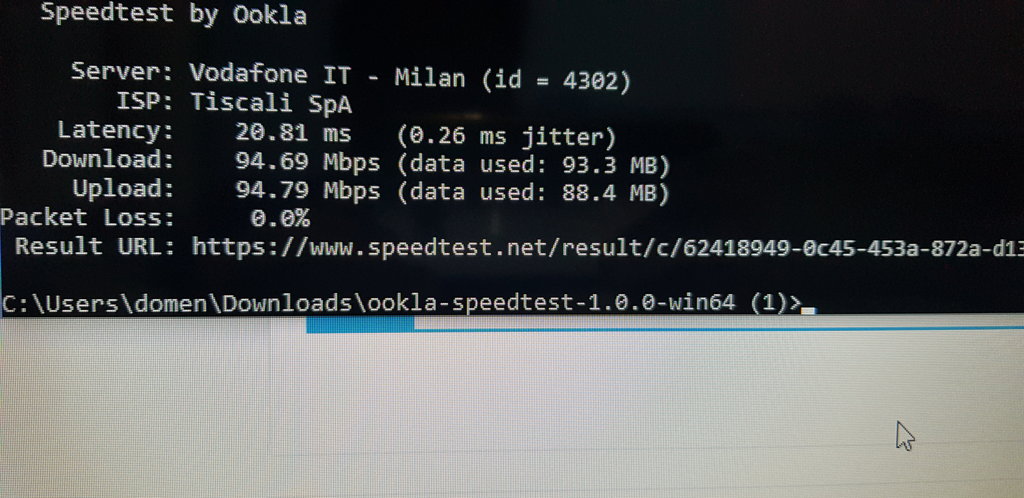Click the ISP value Tiscali SpA
The width and height of the screenshot is (1024, 498).
coord(271,103)
